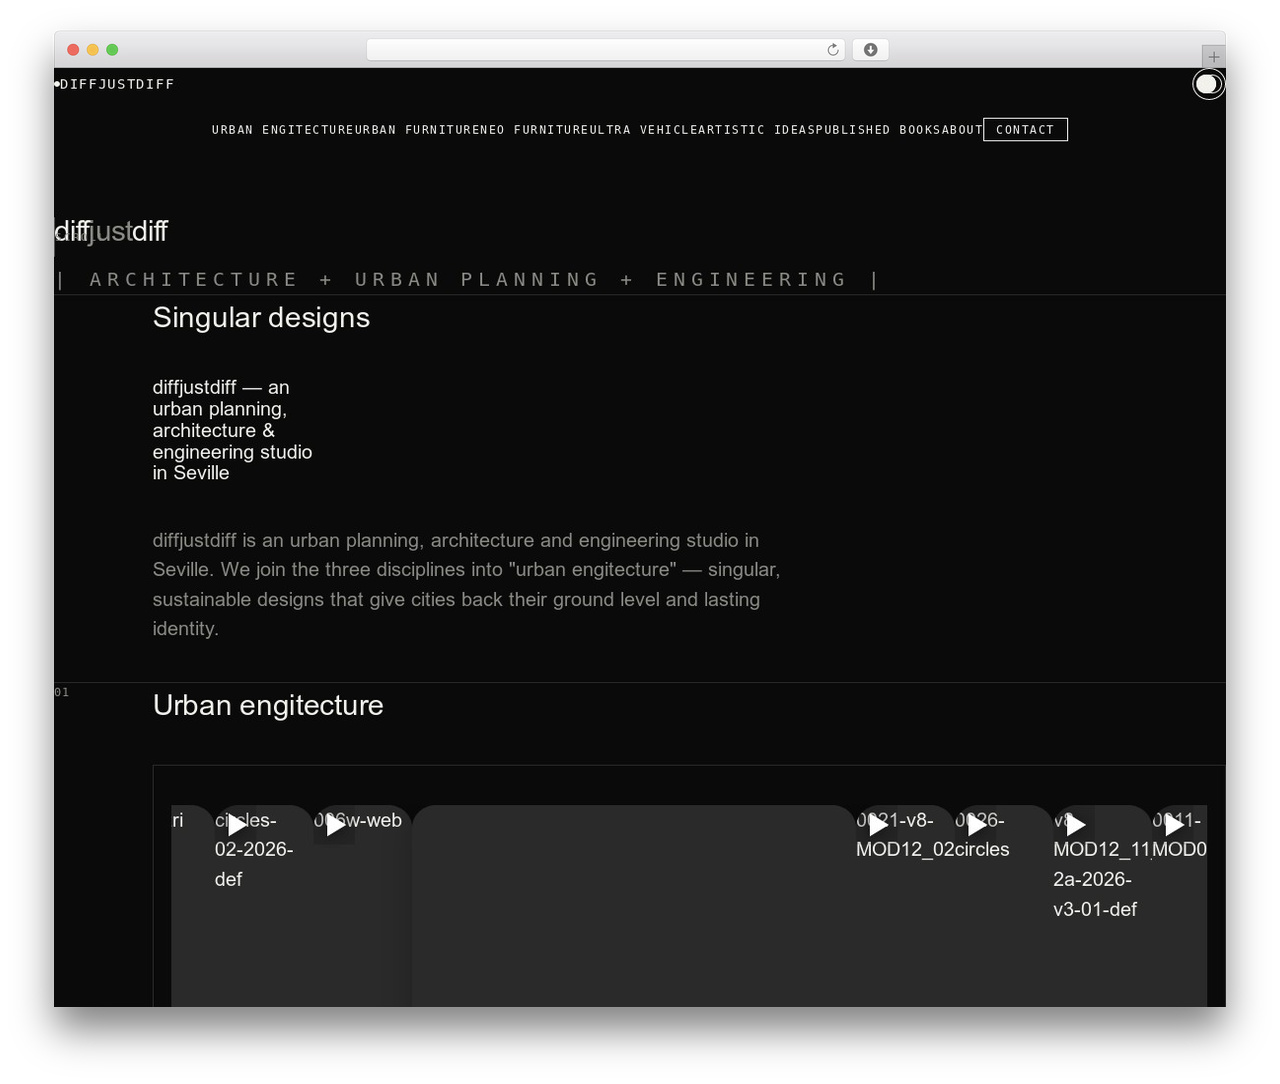The width and height of the screenshot is (1280, 1084).
Task: Open the Urban Engitecture nav item
Action: 283,130
